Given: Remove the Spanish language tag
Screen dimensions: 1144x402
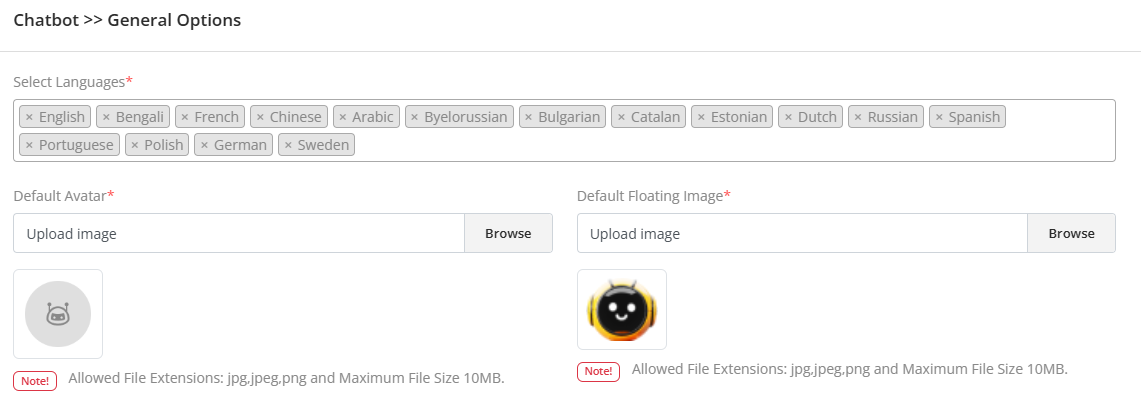Looking at the screenshot, I should (x=939, y=117).
